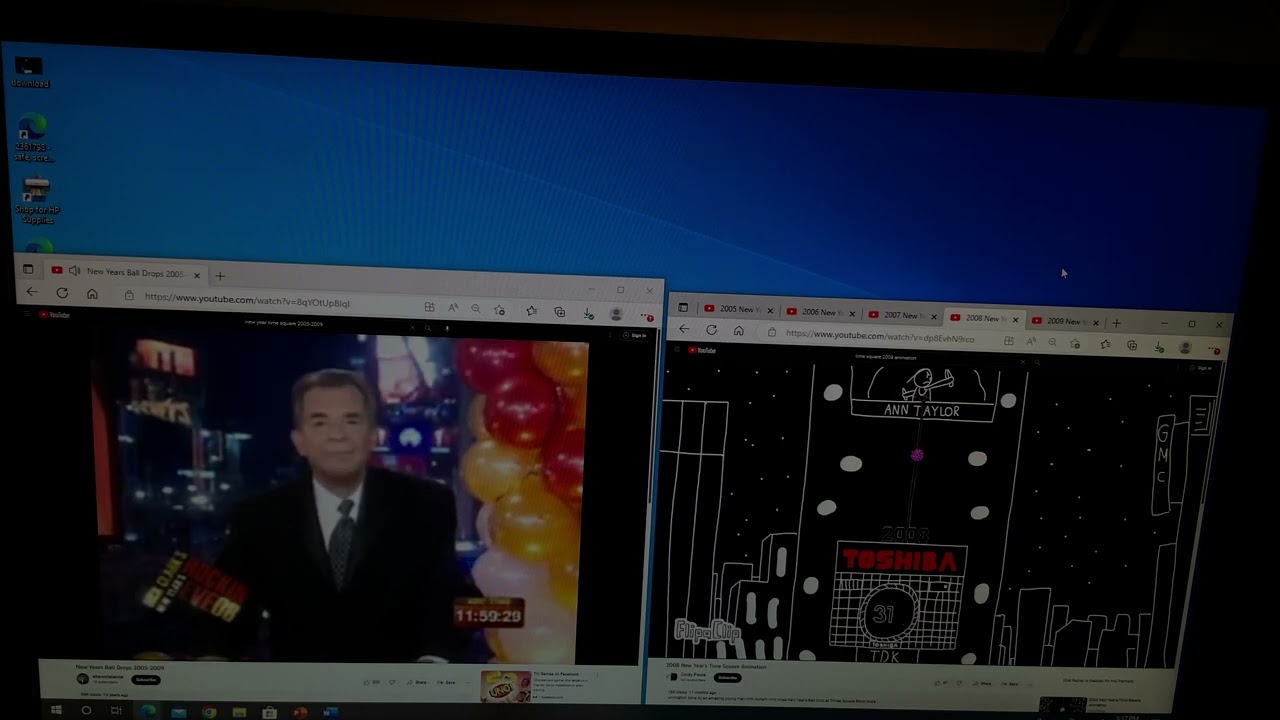Open apps icon in left Edge toolbar
1280x720 pixels.
pyautogui.click(x=429, y=307)
